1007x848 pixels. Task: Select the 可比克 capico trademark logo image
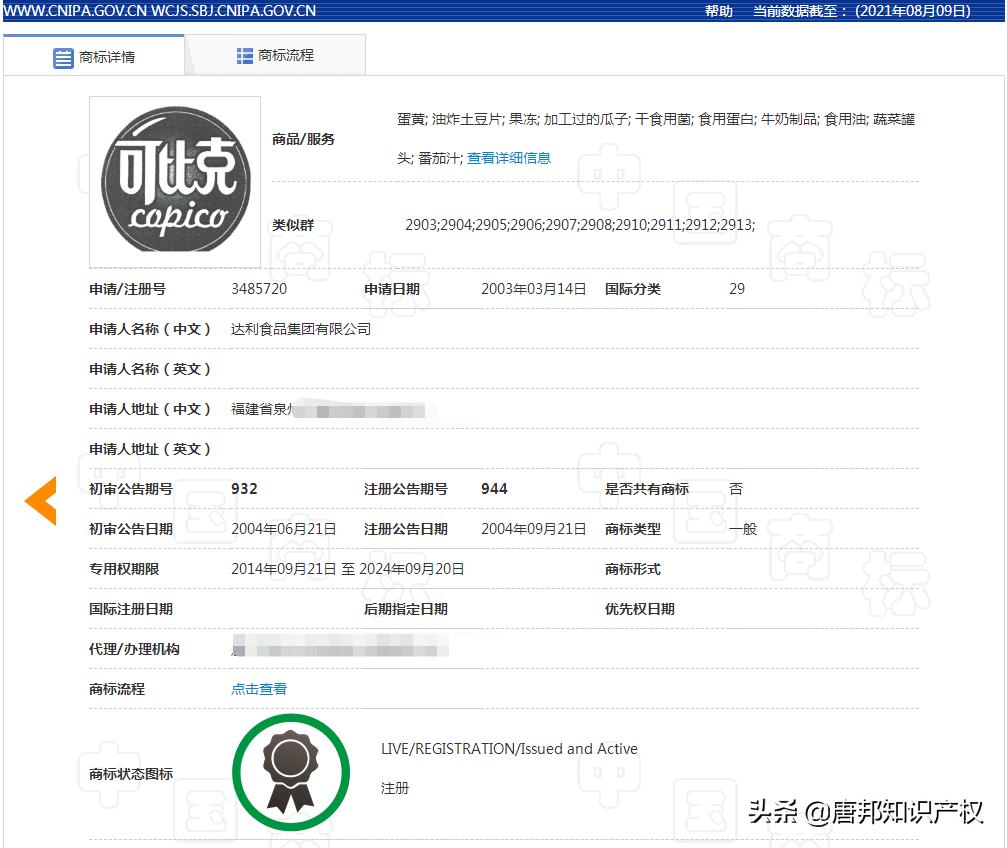tap(174, 181)
